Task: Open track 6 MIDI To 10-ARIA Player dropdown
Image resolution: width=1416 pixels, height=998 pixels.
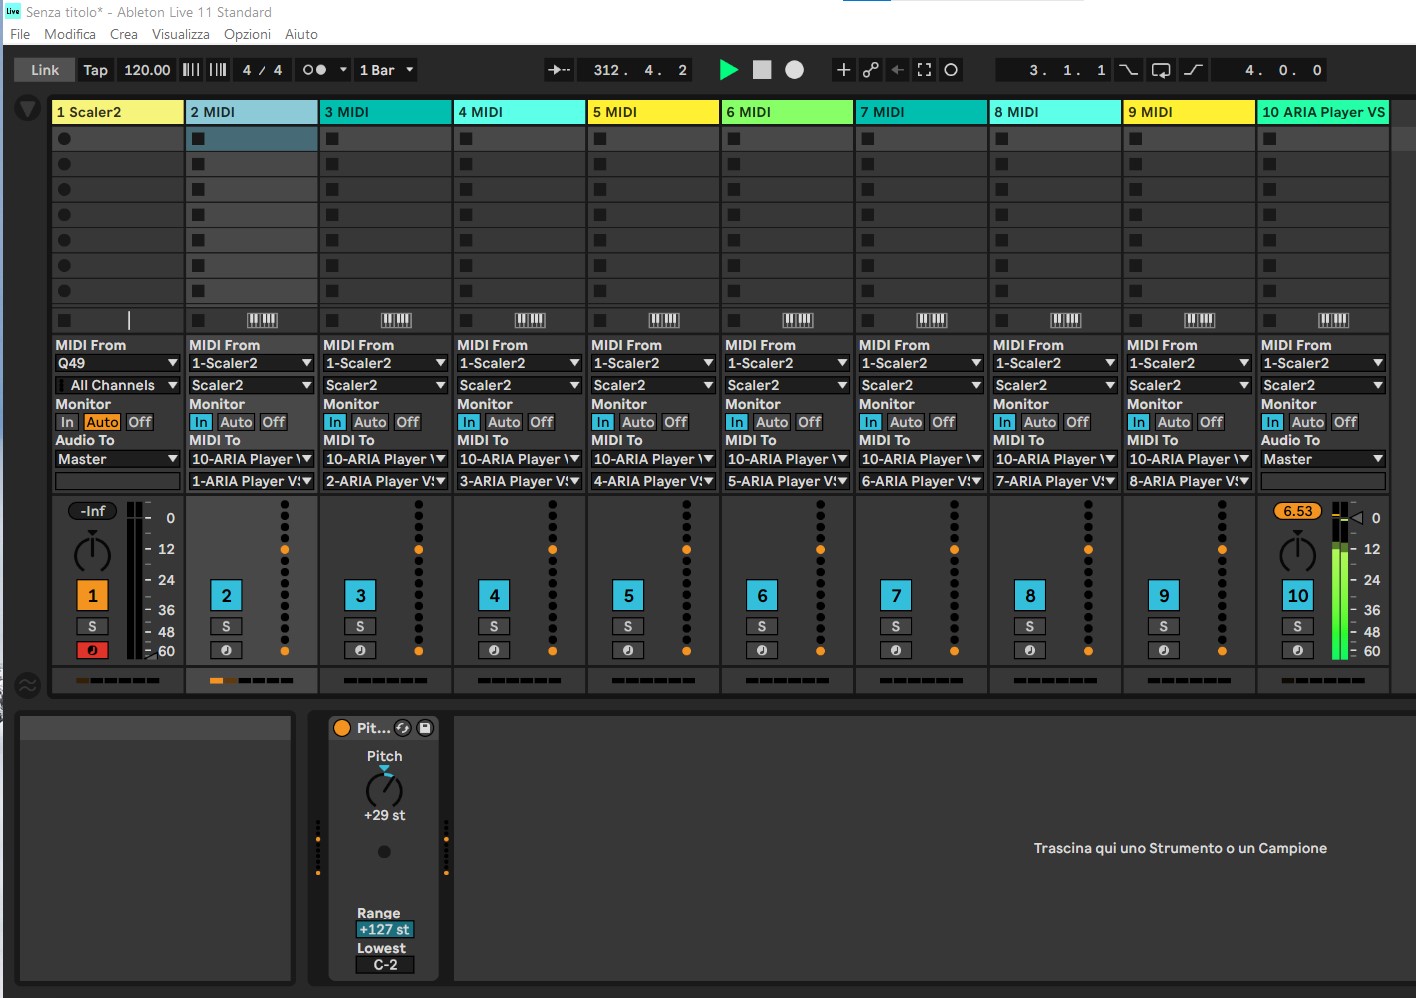Action: click(787, 459)
